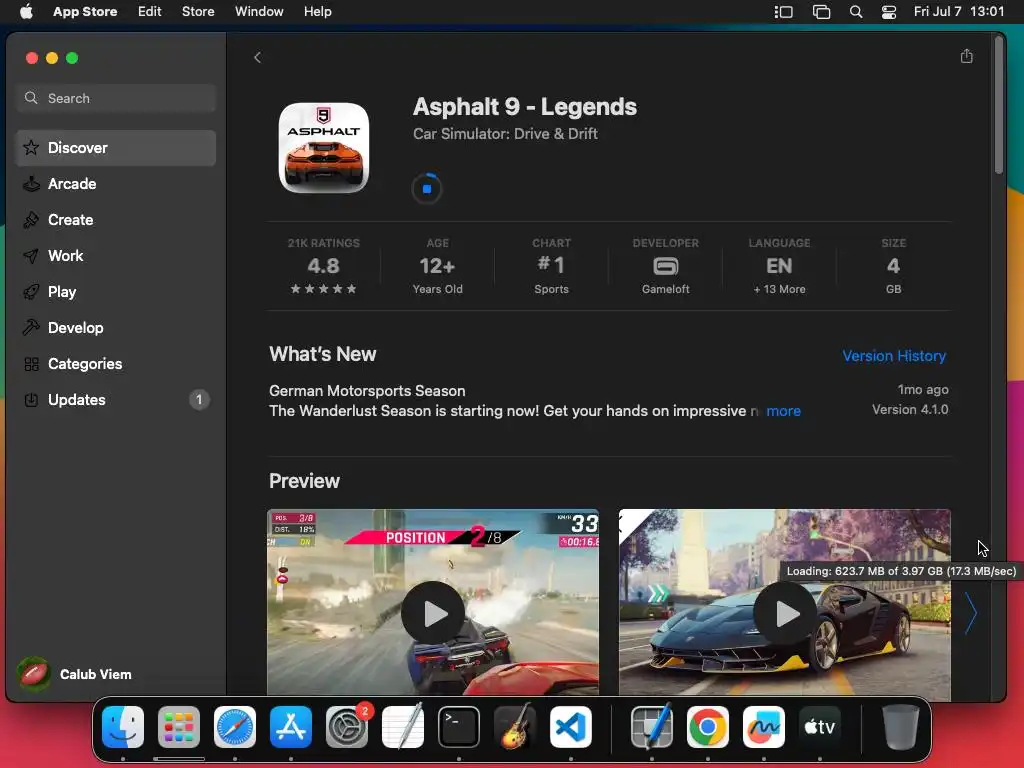1024x768 pixels.
Task: Open Freeform from the Dock
Action: [764, 727]
